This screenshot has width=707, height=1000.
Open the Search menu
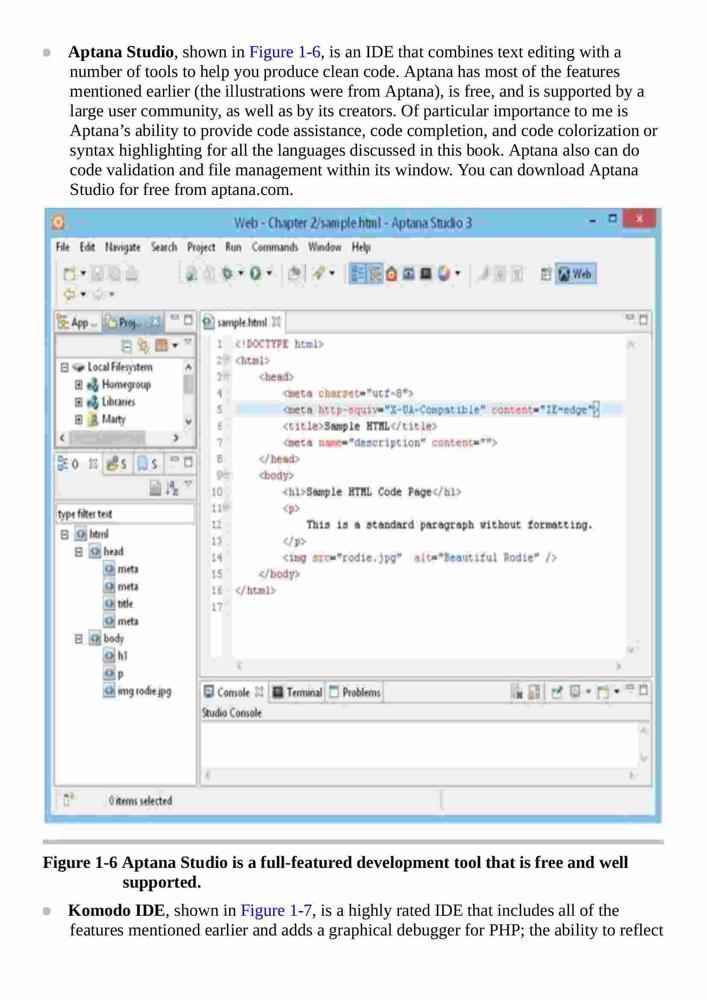tap(164, 247)
